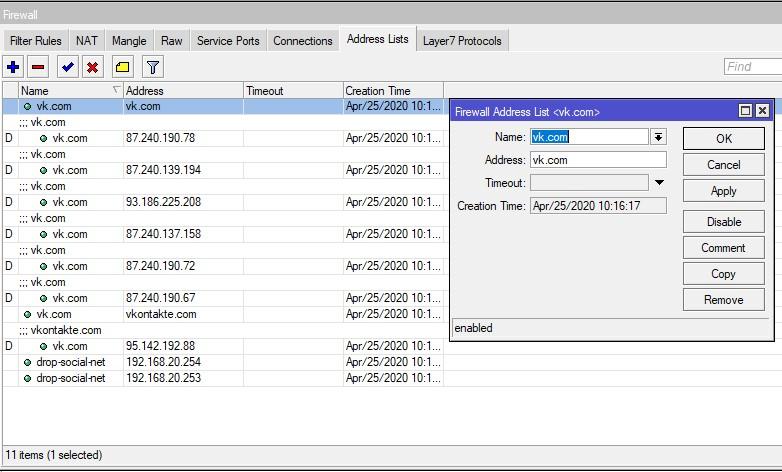Apply changes in the address list dialog
The image size is (782, 472).
point(724,191)
